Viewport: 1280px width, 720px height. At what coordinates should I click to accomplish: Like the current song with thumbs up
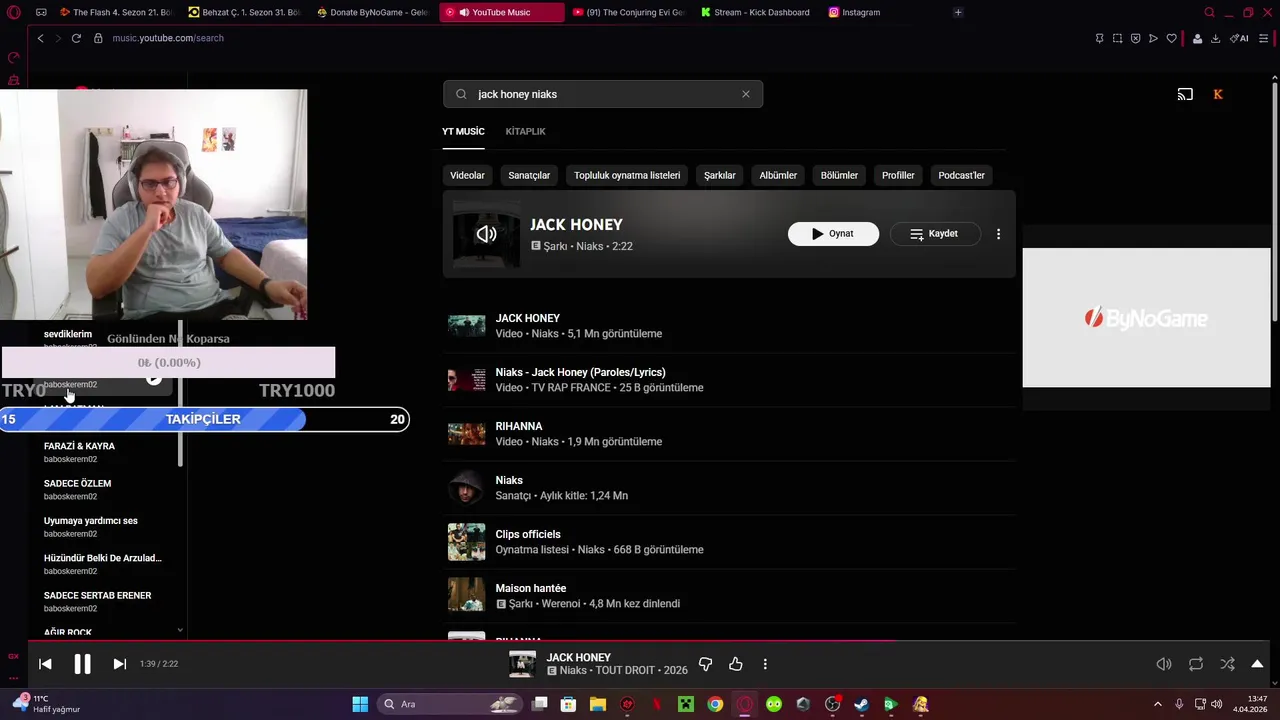click(736, 664)
